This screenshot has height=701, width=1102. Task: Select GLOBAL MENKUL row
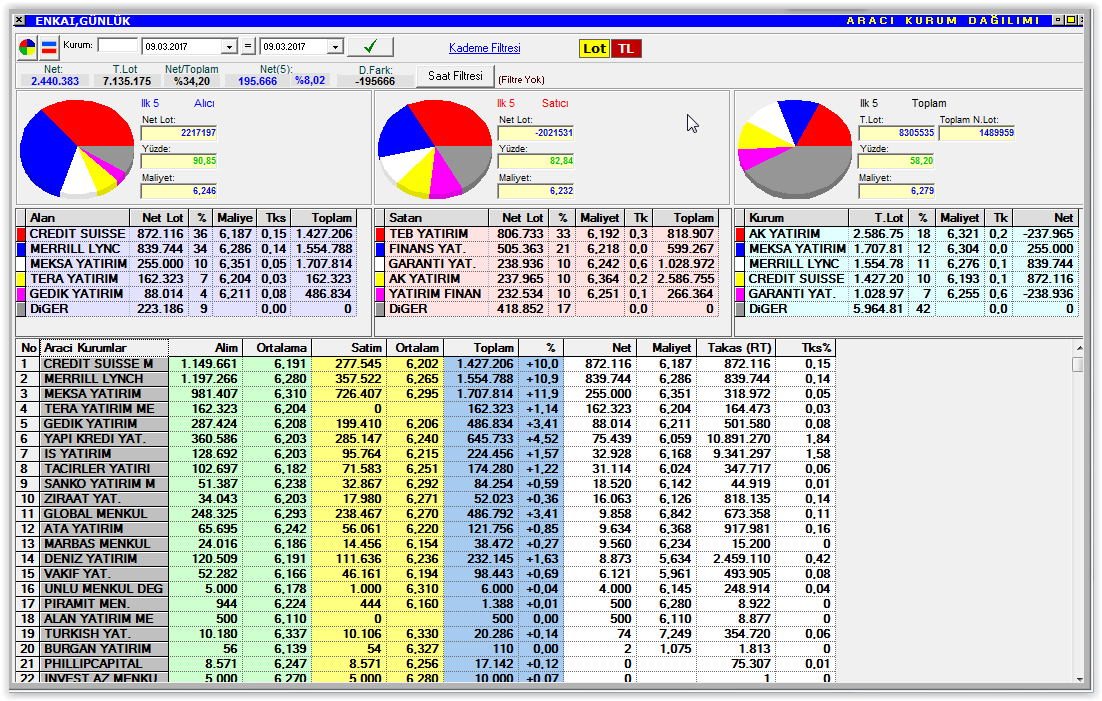pos(425,514)
